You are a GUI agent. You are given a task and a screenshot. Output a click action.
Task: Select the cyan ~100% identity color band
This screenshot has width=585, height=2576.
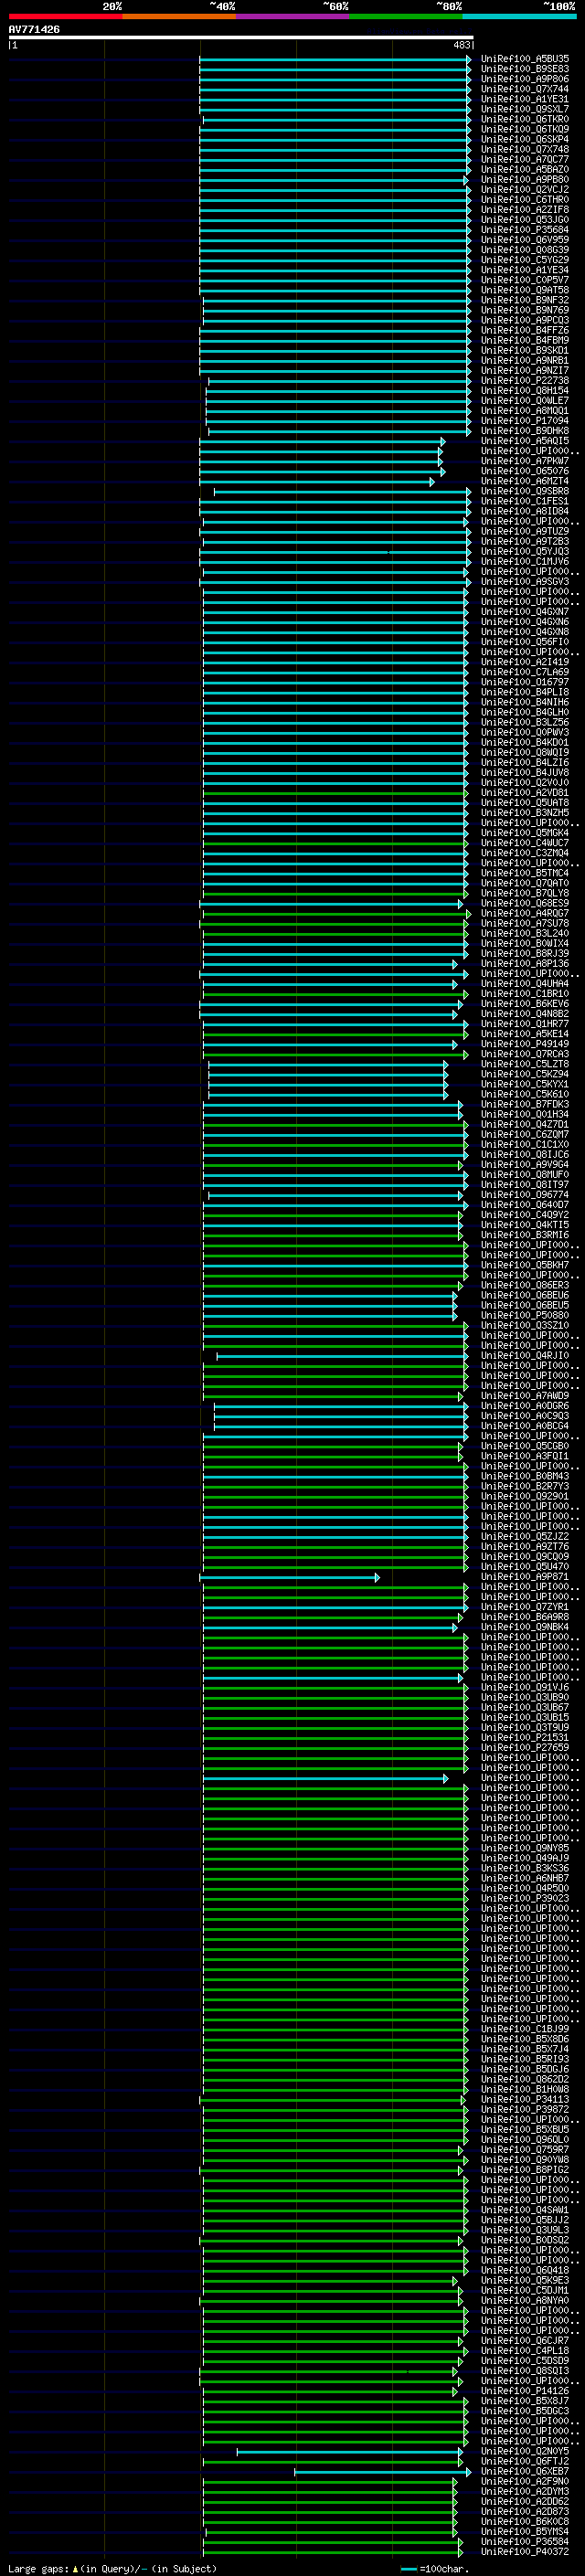[520, 17]
